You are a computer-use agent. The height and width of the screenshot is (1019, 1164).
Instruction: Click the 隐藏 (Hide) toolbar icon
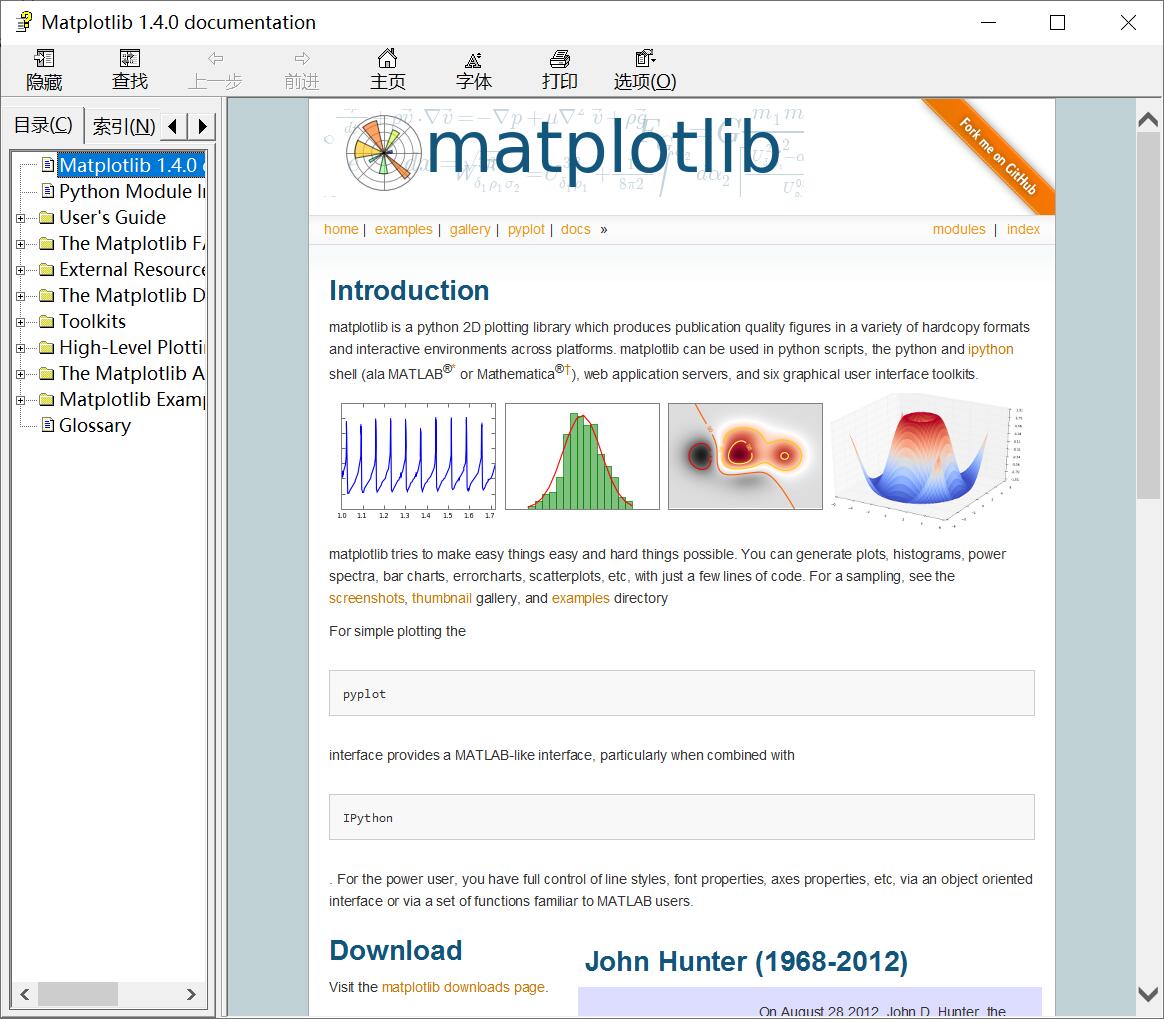43,68
